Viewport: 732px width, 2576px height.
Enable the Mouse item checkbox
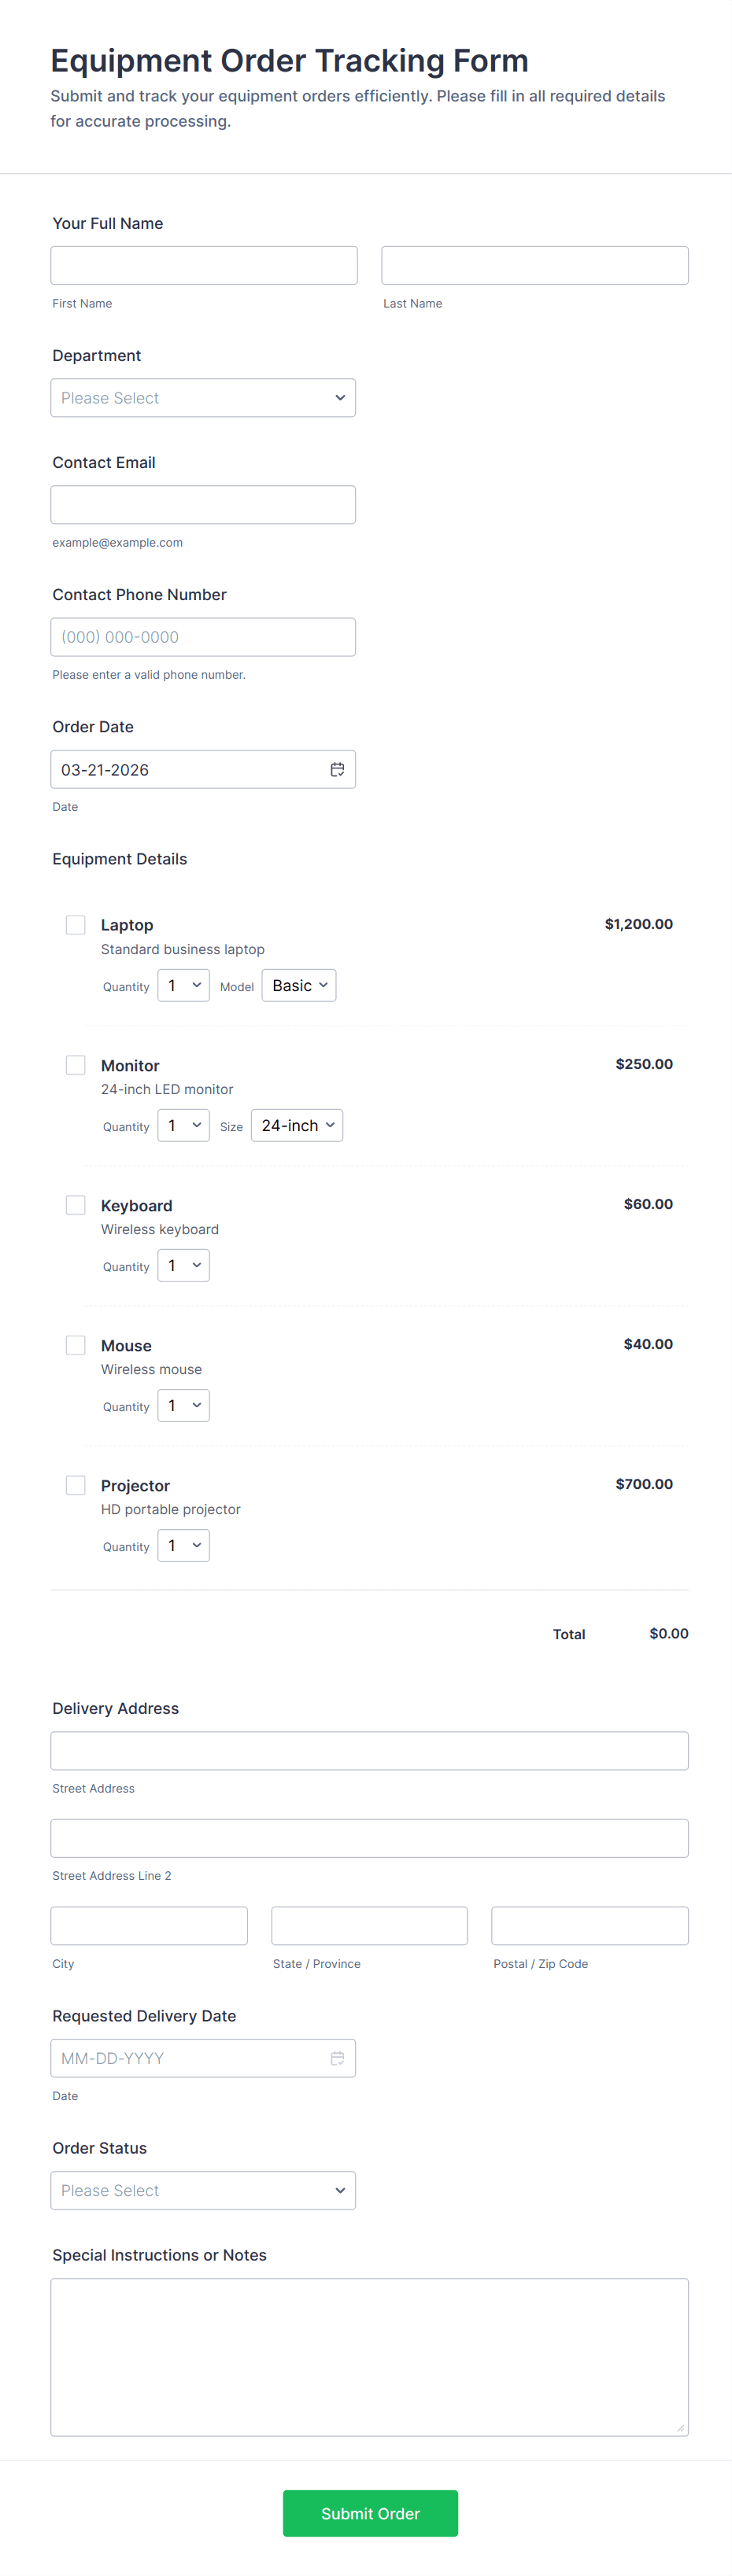pos(76,1345)
